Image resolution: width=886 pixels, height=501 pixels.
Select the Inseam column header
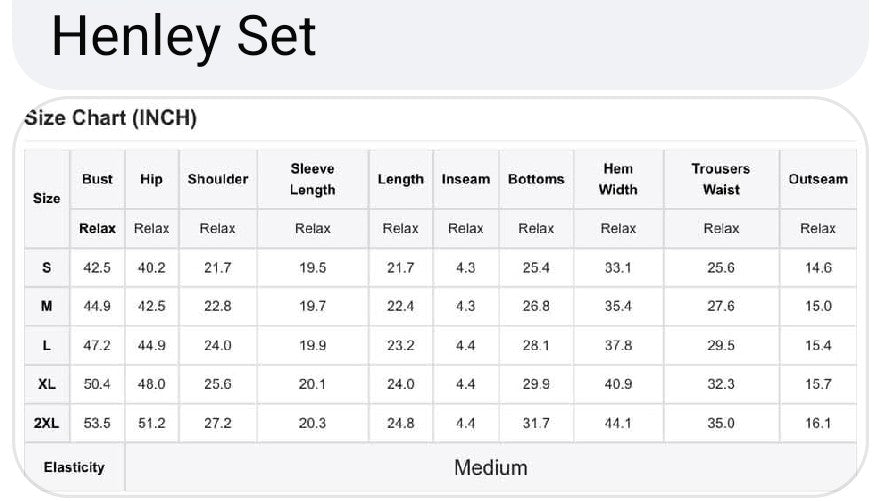click(x=465, y=179)
